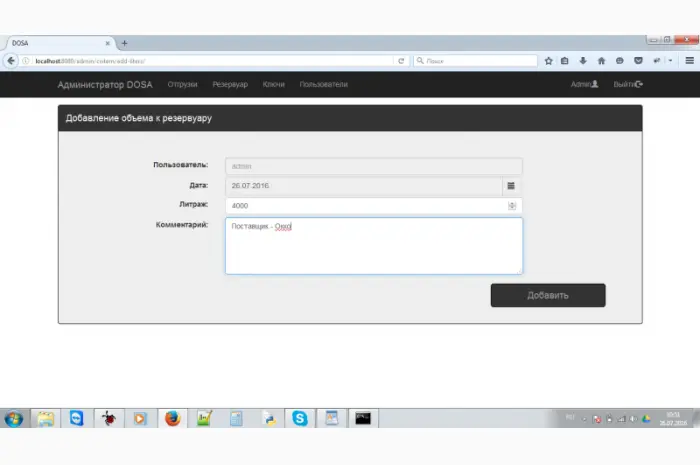Click the site info icon in address bar
Viewport: 700px width, 465px height.
(26, 61)
